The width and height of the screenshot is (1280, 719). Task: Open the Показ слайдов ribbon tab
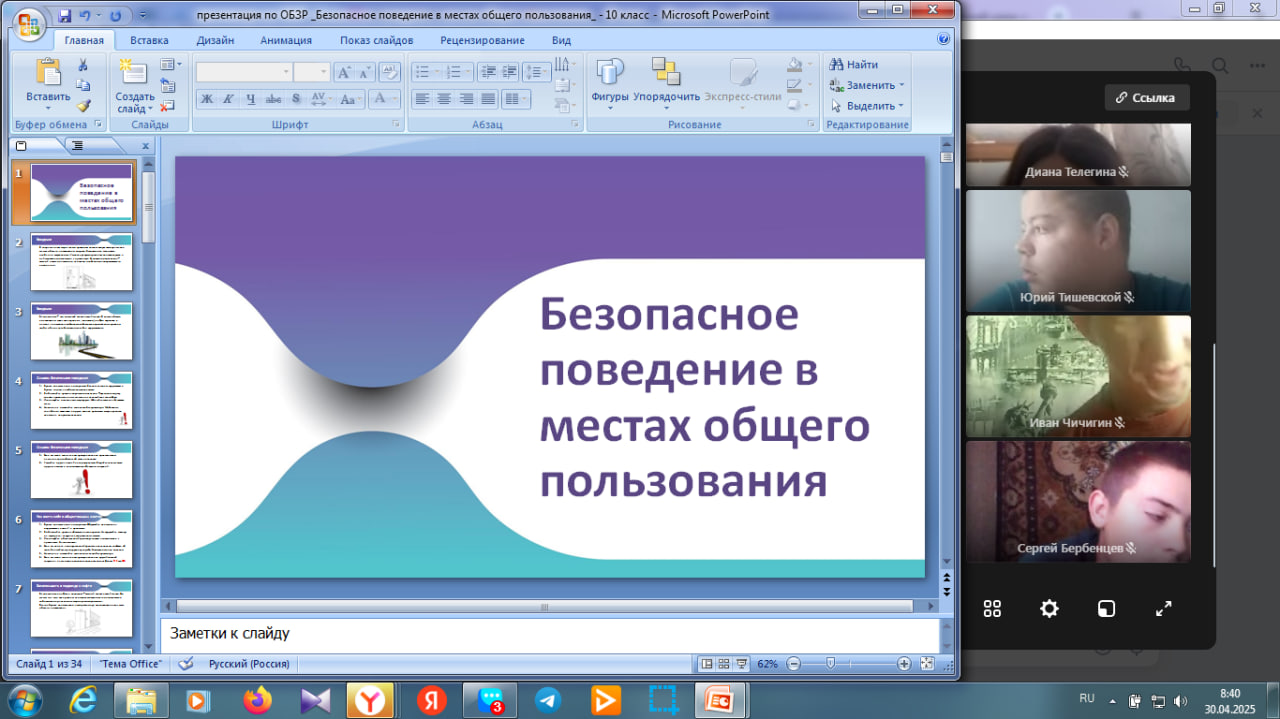(x=376, y=40)
